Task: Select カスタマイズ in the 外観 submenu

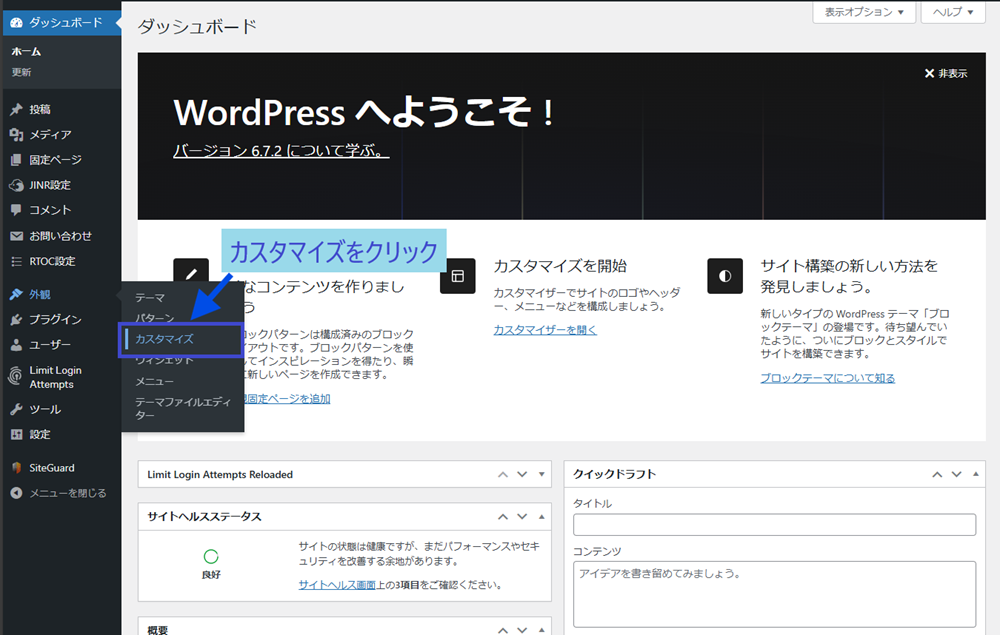Action: tap(164, 339)
